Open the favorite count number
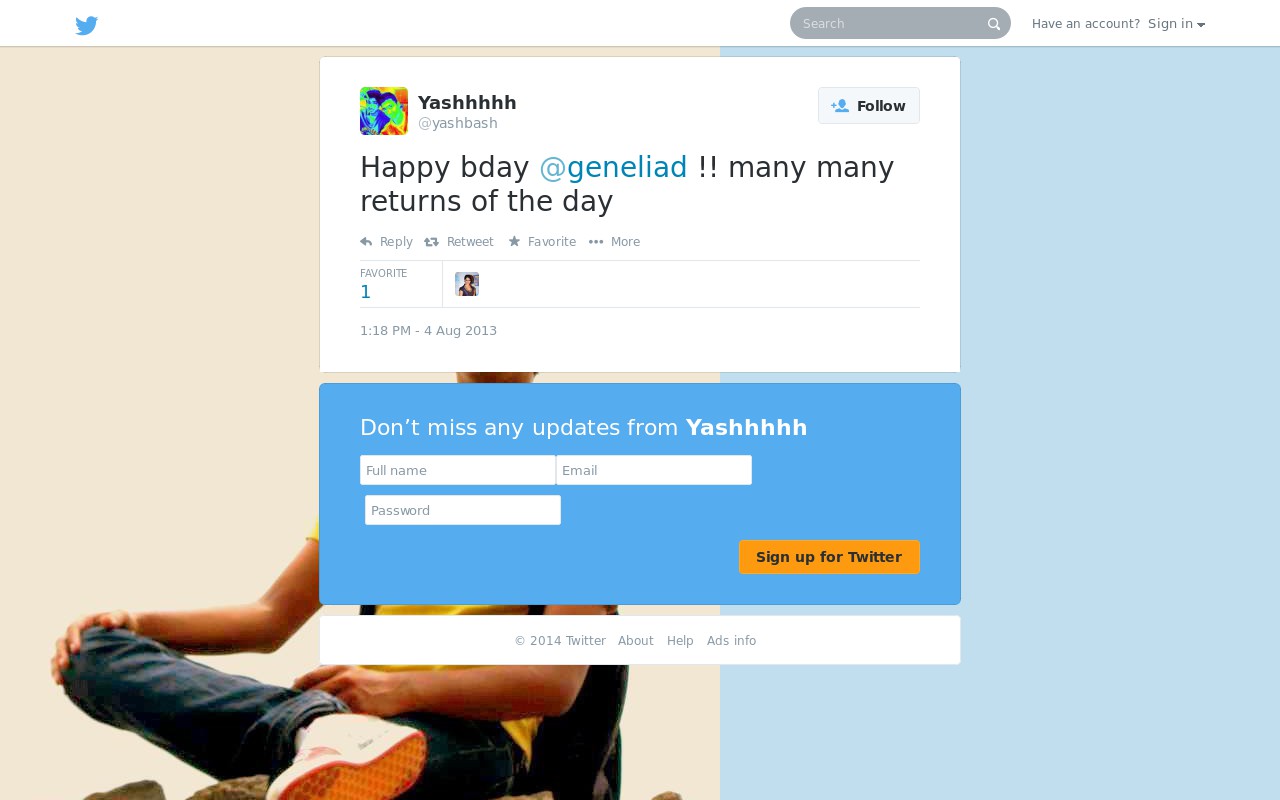 366,292
